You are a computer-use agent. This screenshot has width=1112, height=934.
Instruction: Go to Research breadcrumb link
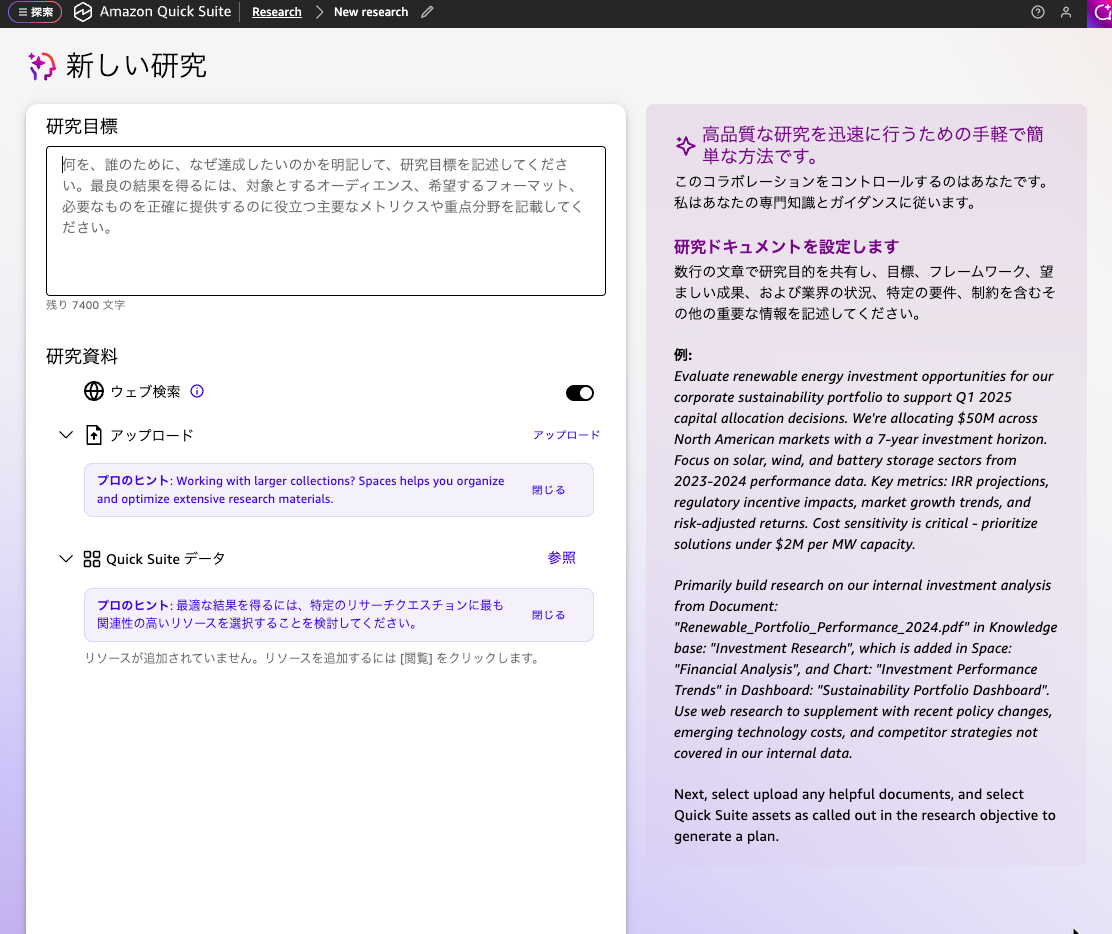point(277,12)
